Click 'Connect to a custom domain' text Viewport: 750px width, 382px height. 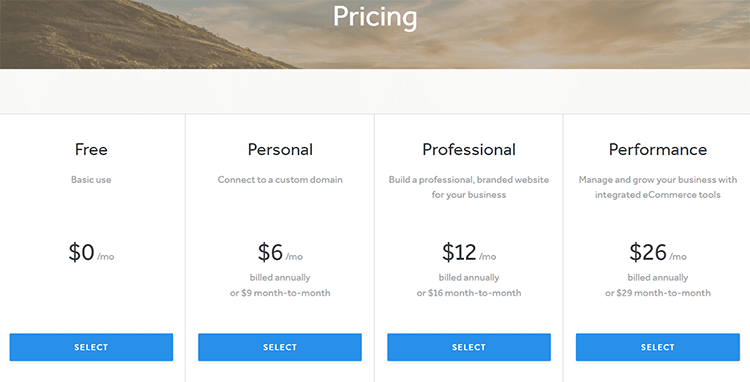(x=280, y=180)
